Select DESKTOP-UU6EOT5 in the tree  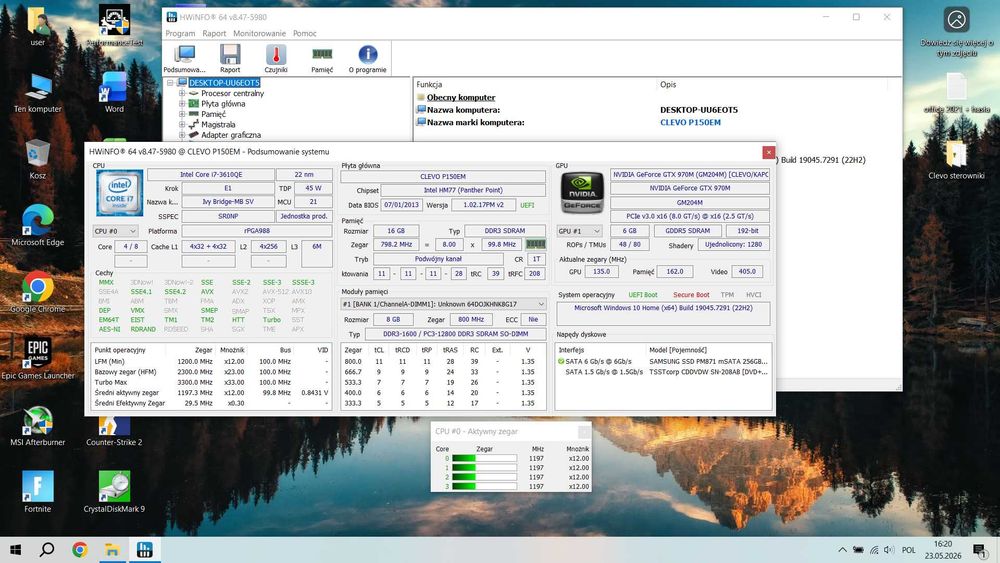coord(224,83)
